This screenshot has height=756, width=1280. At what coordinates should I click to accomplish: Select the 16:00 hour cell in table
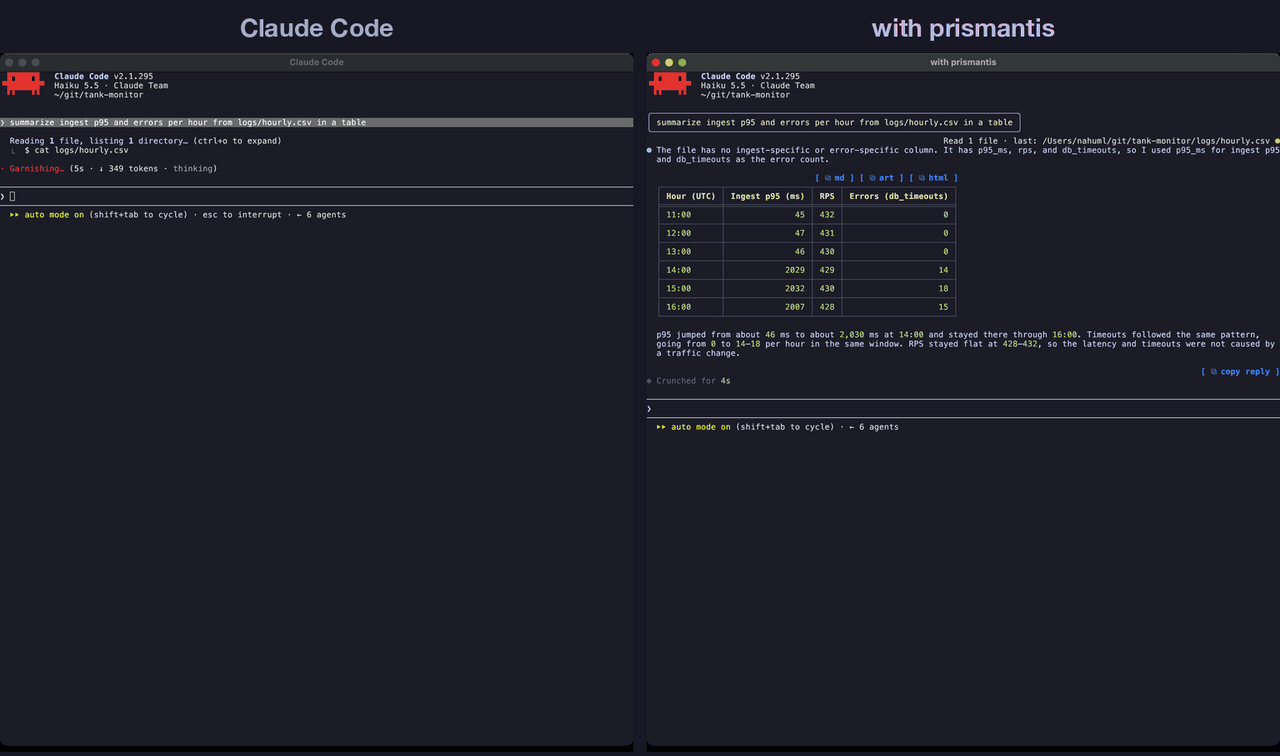pos(679,307)
